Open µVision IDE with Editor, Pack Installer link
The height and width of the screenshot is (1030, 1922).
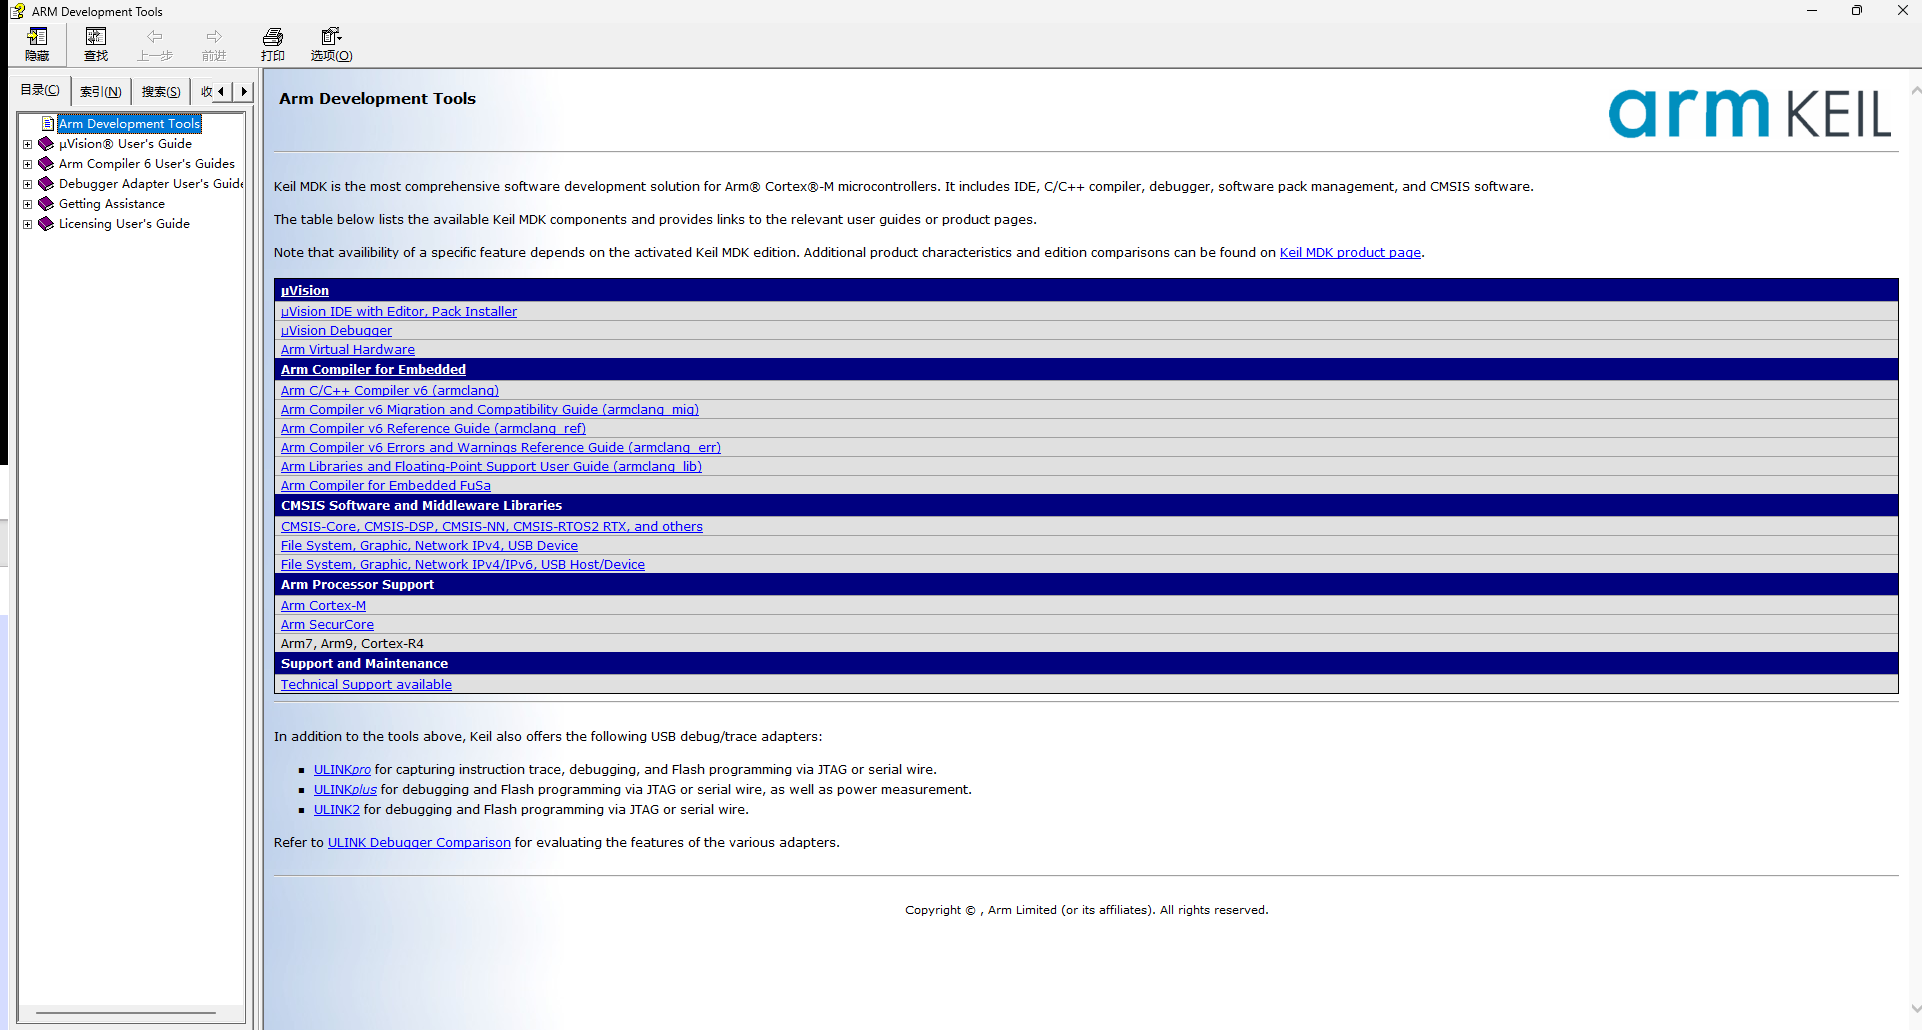(x=399, y=312)
